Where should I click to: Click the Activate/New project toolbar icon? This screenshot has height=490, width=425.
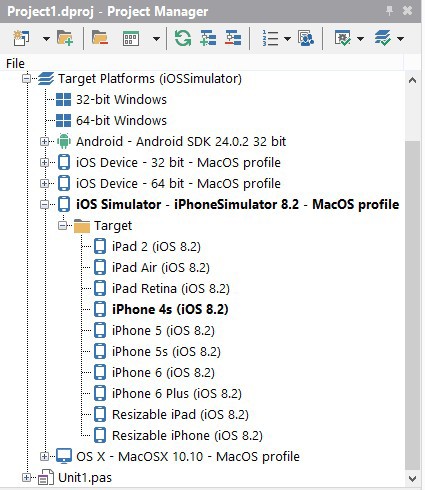tap(21, 38)
